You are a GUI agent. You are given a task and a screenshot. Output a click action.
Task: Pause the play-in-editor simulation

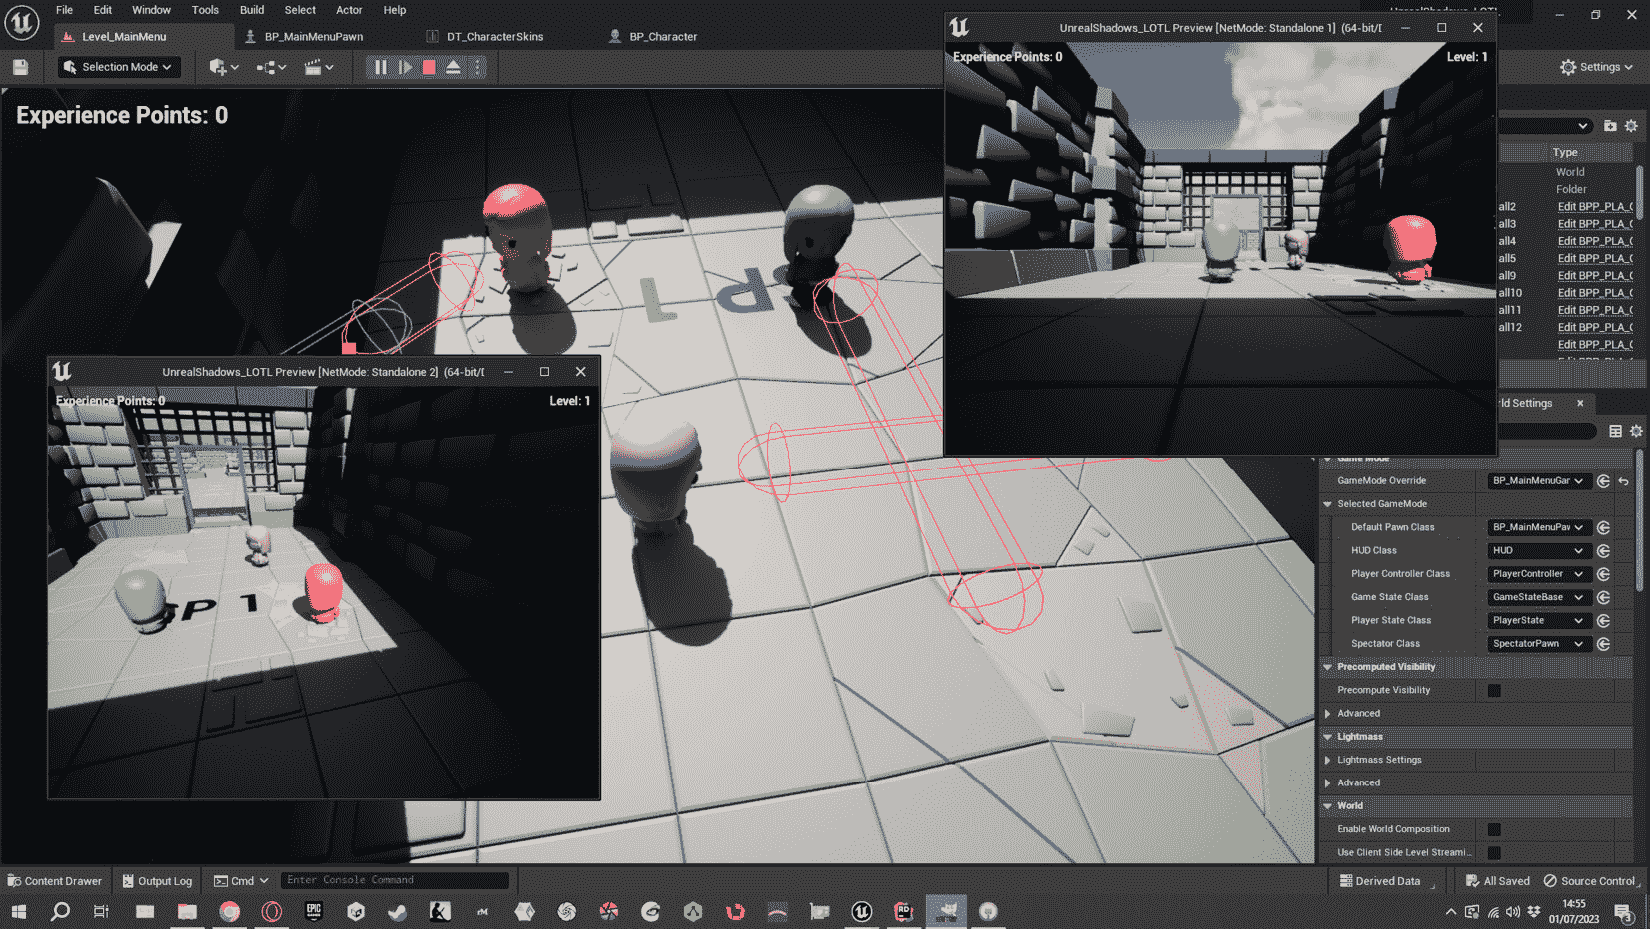coord(380,67)
